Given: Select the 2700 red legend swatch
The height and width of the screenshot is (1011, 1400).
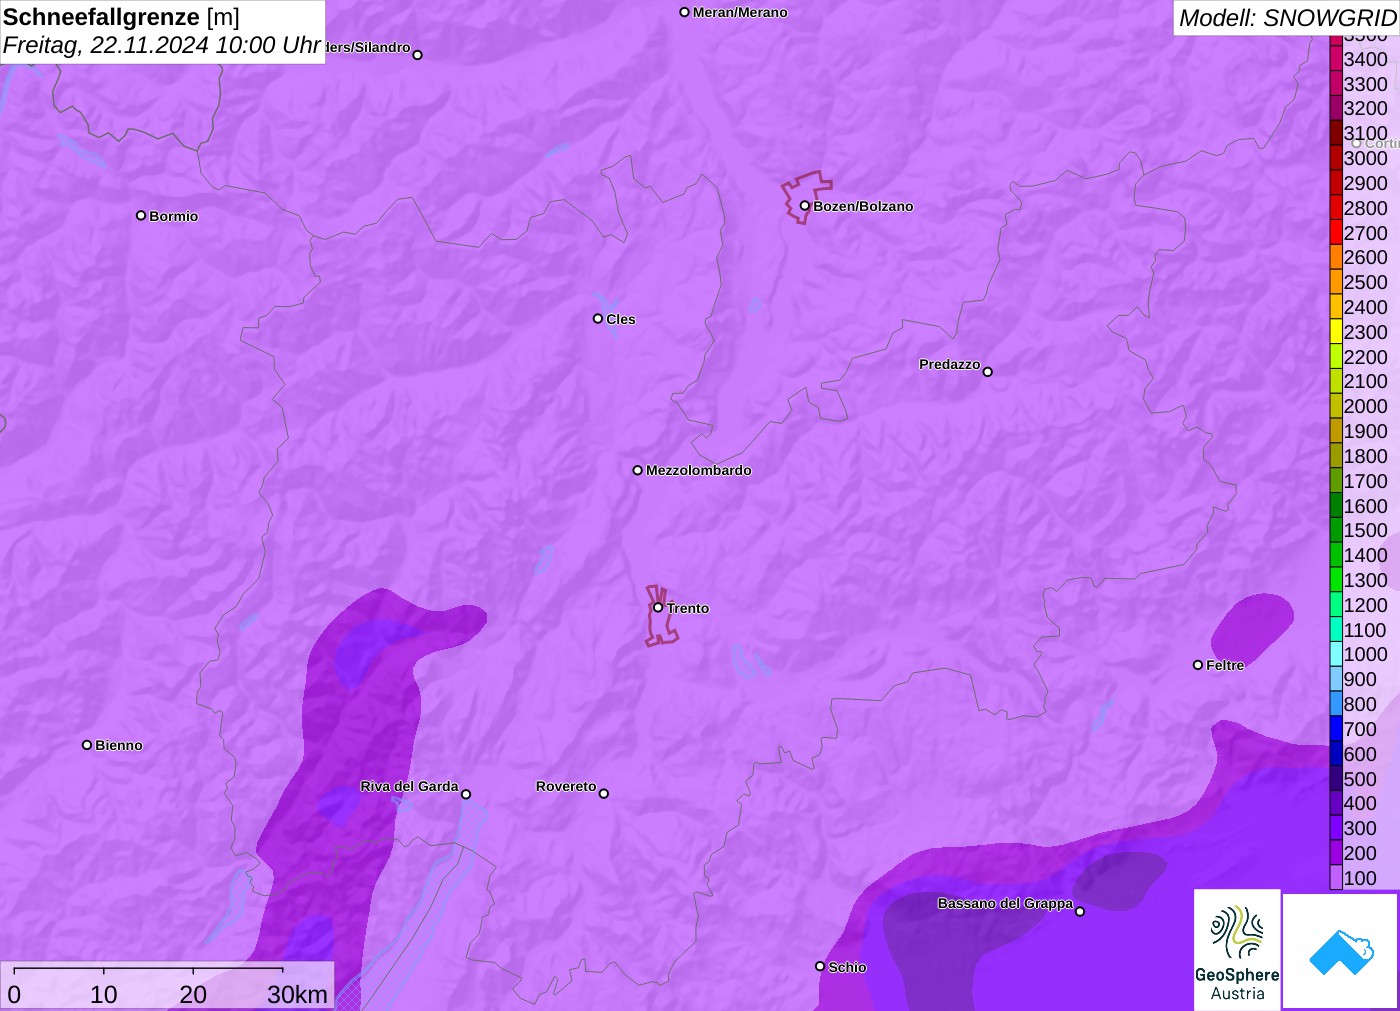Looking at the screenshot, I should pyautogui.click(x=1336, y=232).
